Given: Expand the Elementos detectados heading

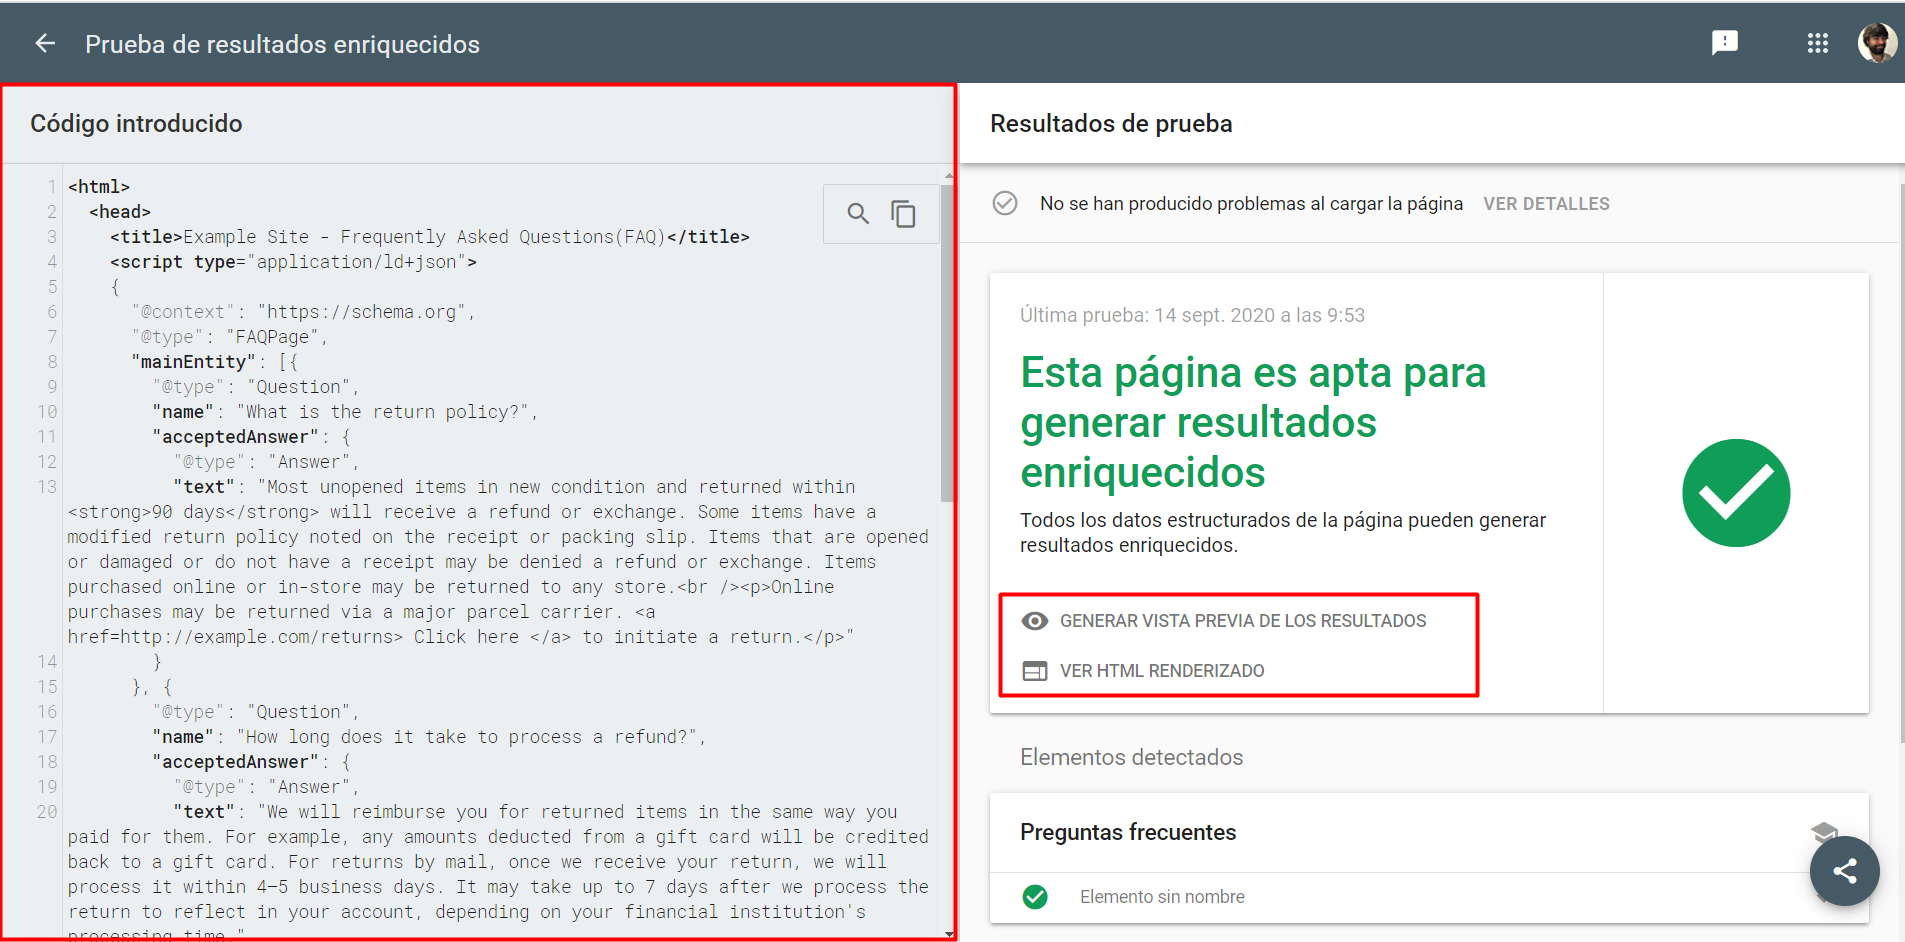Looking at the screenshot, I should (1131, 757).
